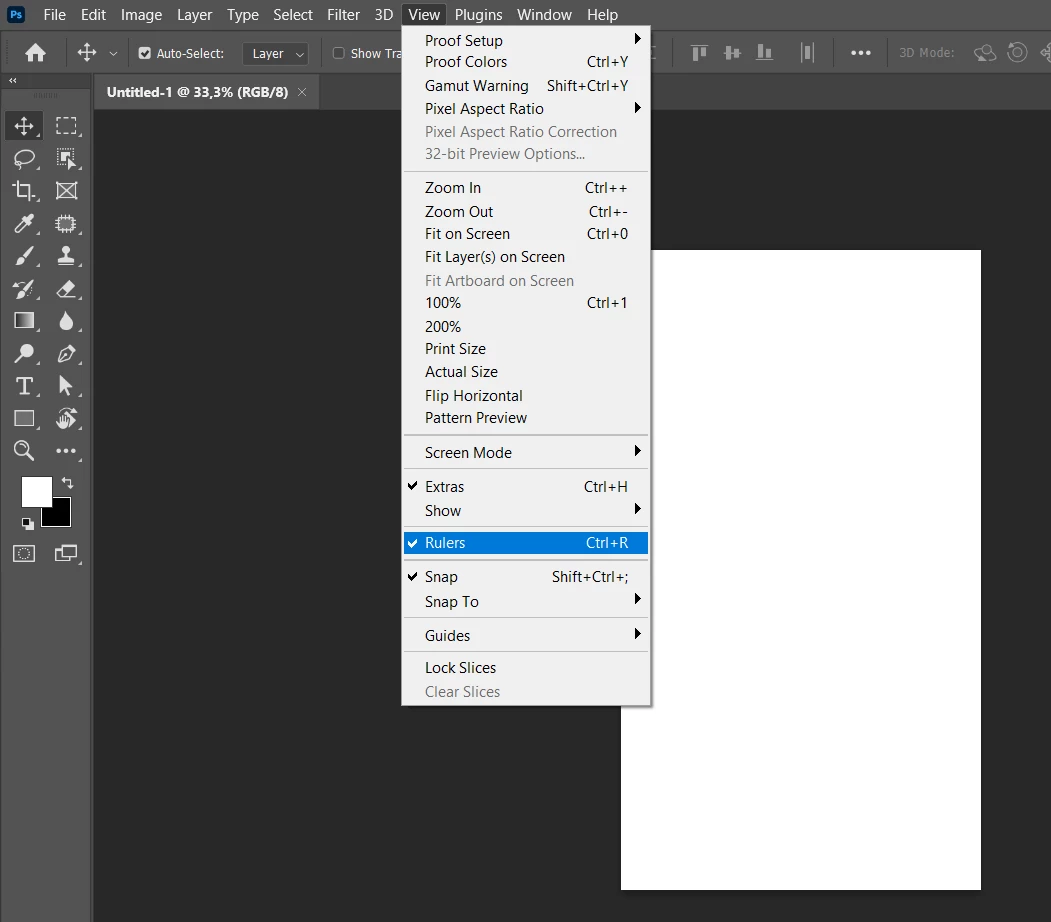
Task: Select the Rectangle shape tool
Action: pyautogui.click(x=24, y=419)
